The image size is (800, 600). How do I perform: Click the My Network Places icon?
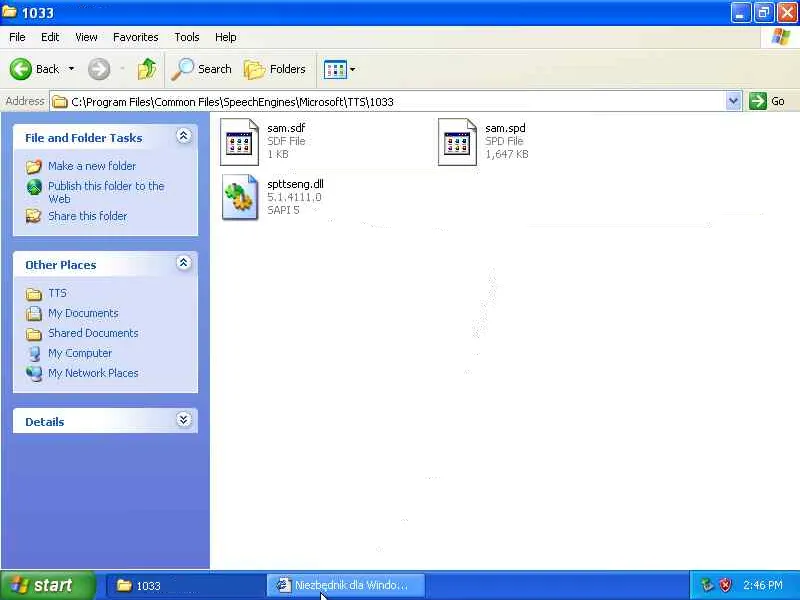34,373
